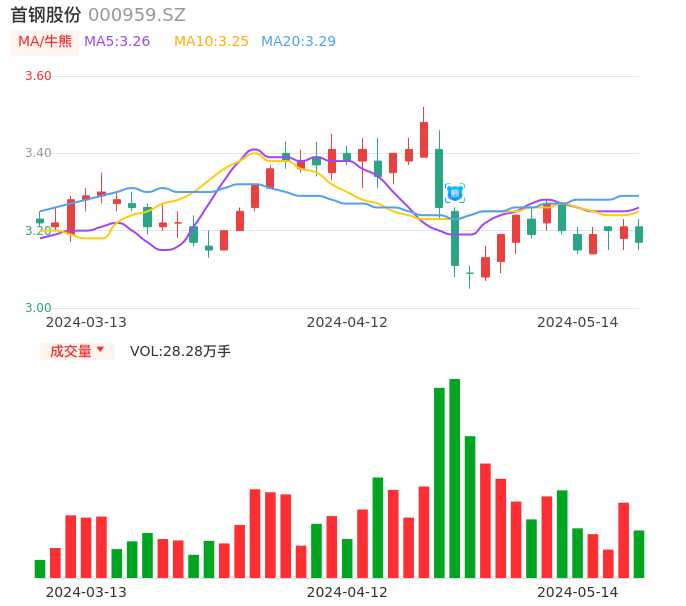This screenshot has width=686, height=606.
Task: Click the red dropdown arrow beside 成交量
Action: 100,350
